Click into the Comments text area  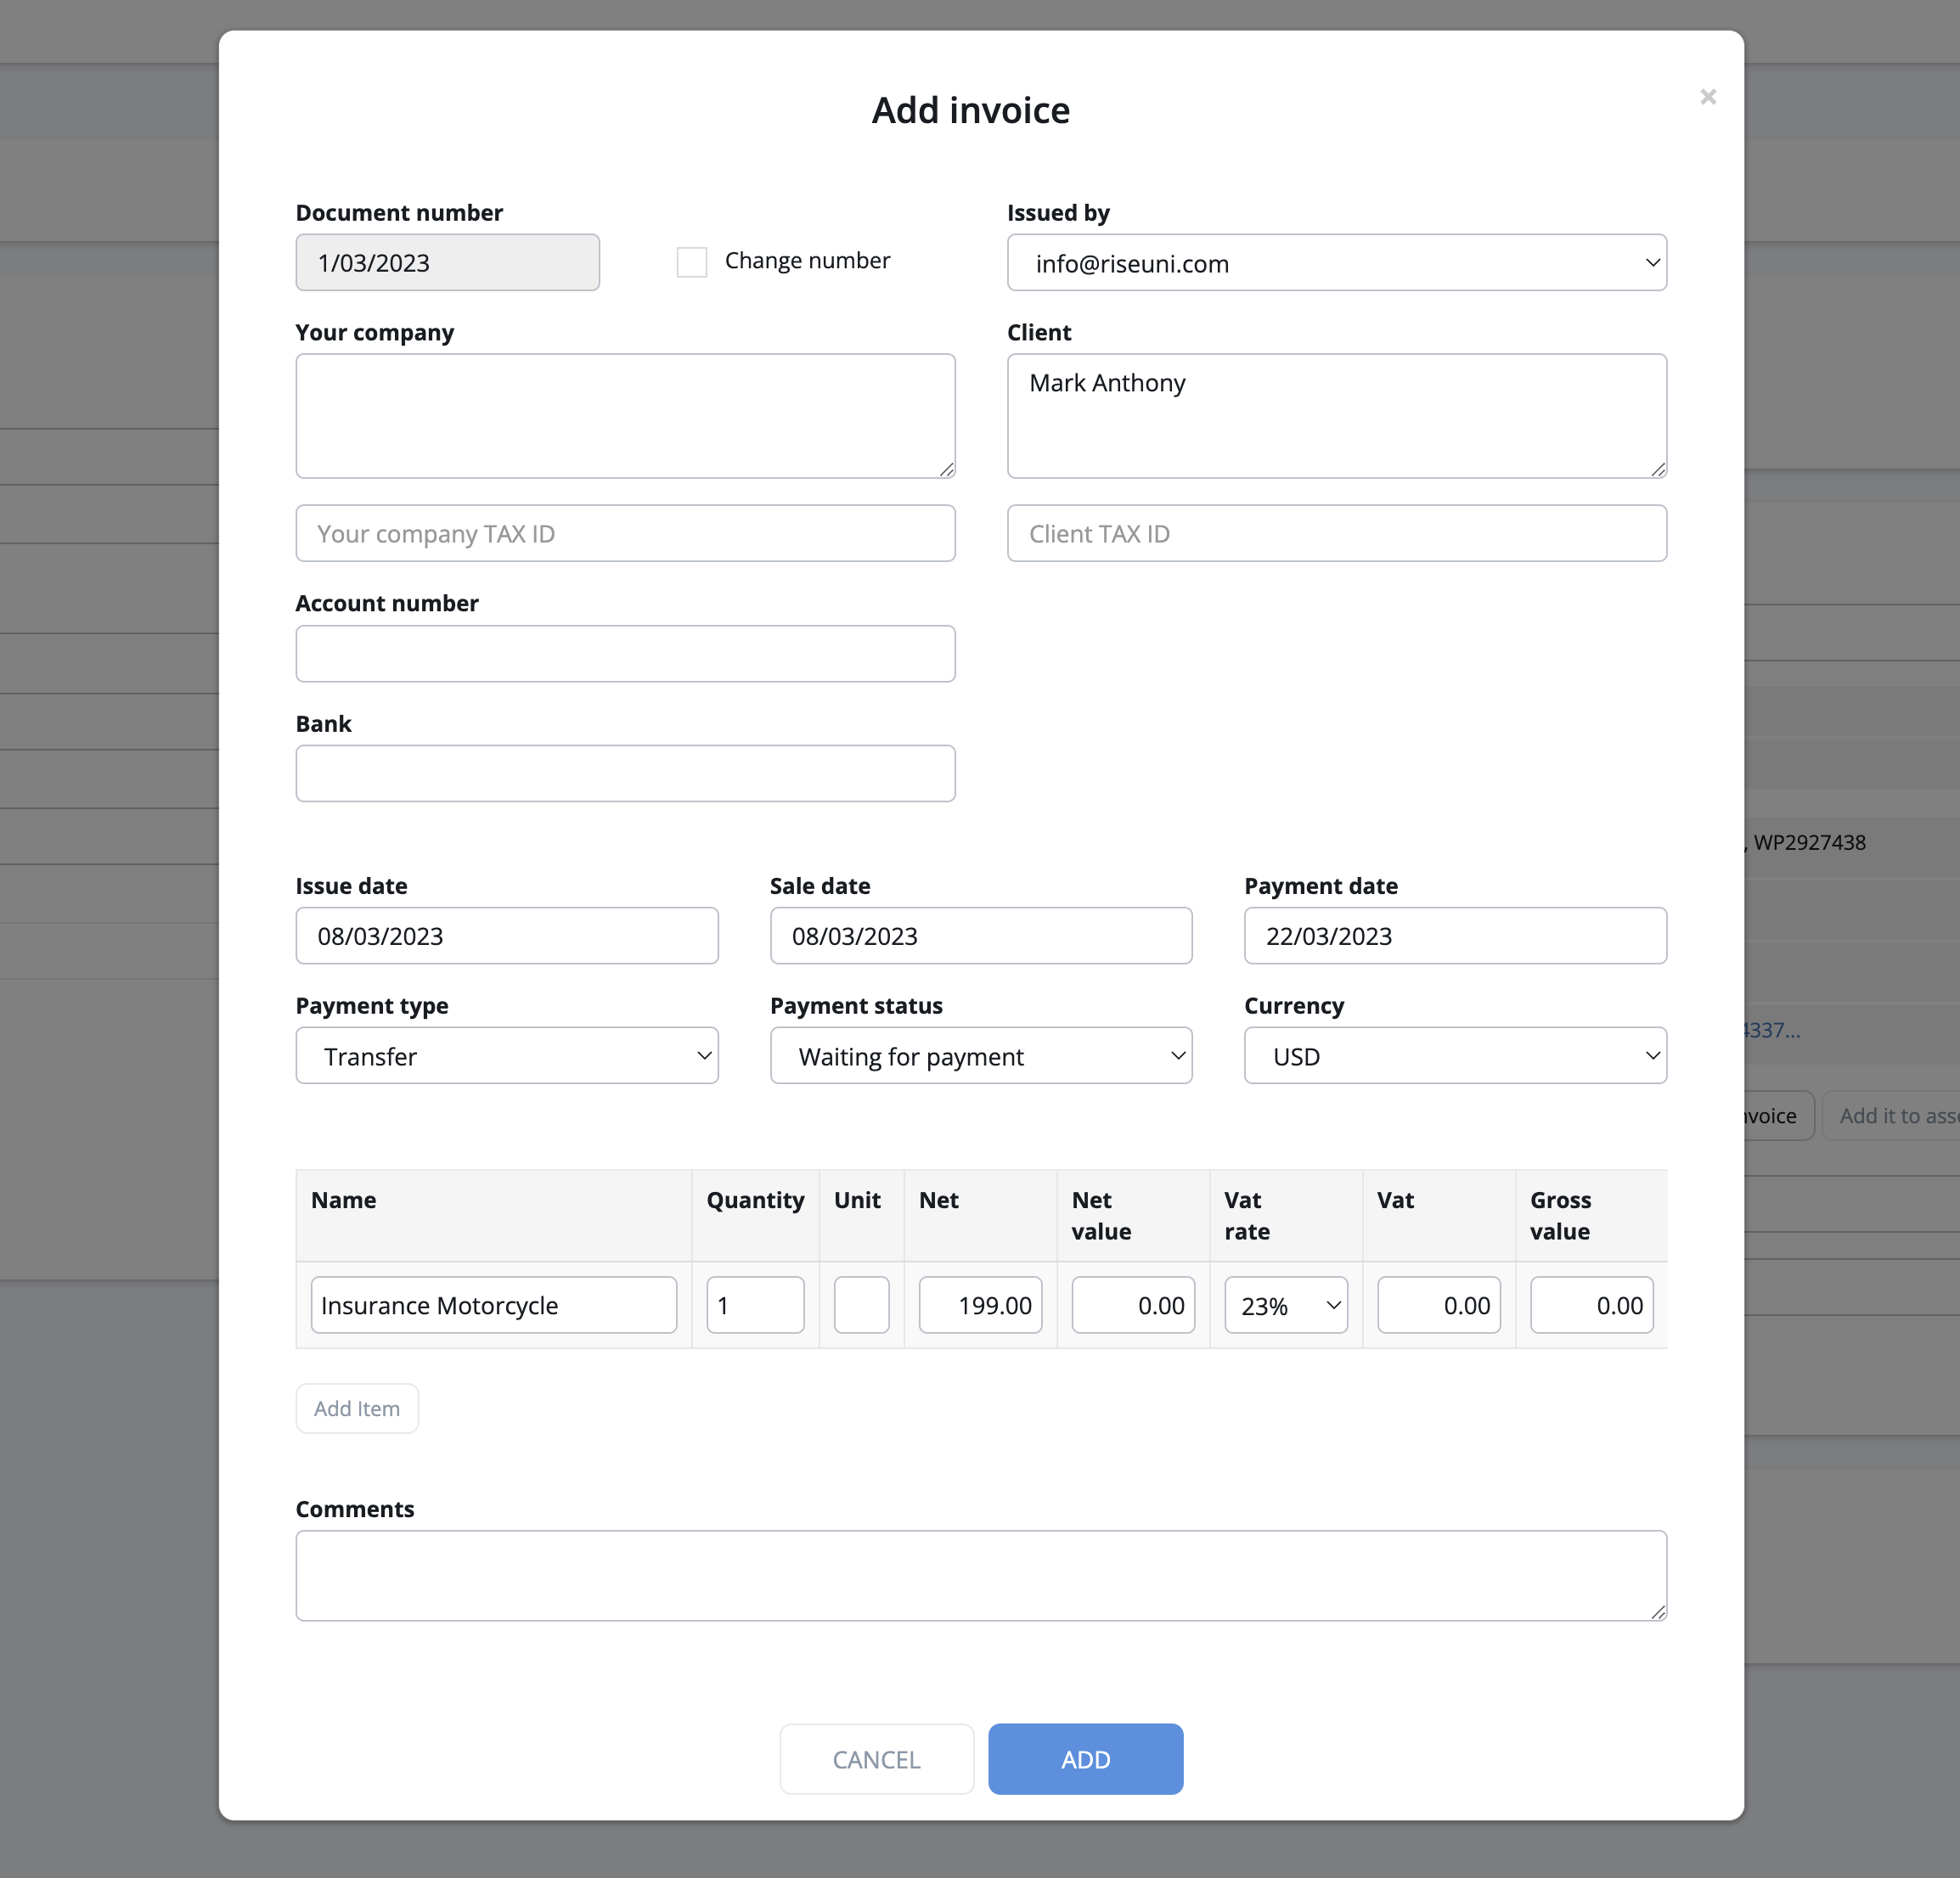(980, 1575)
